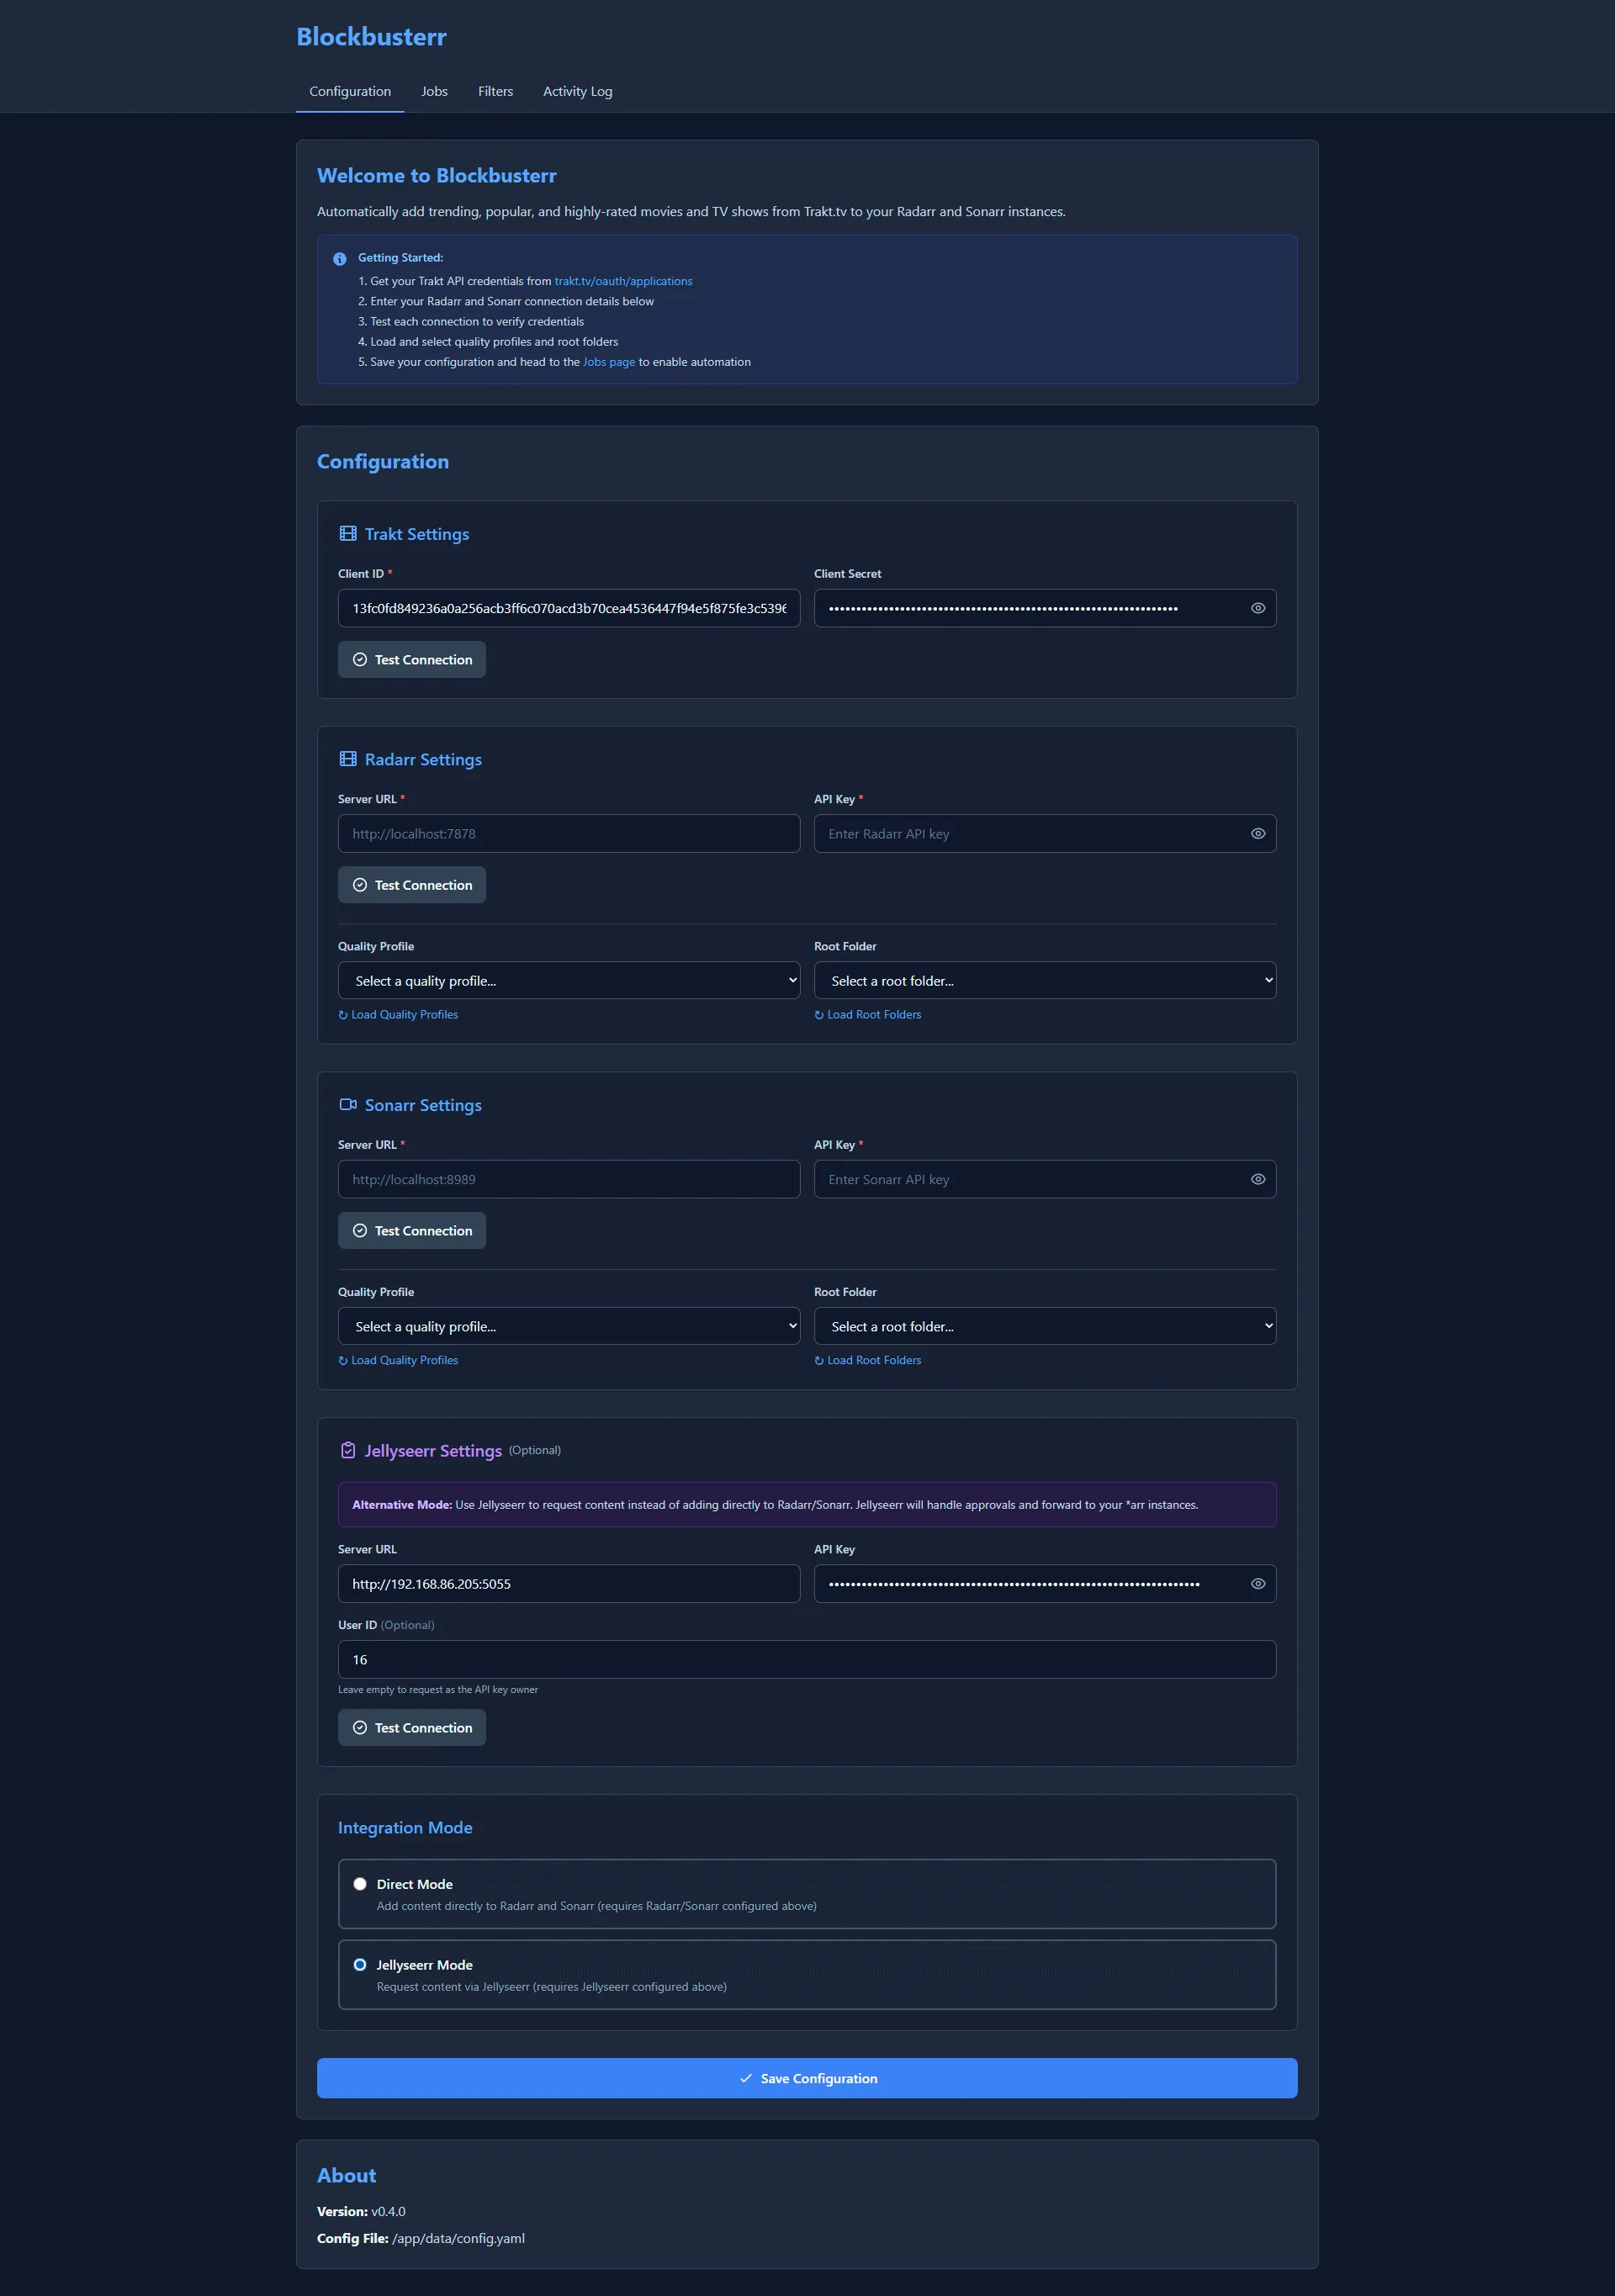Image resolution: width=1615 pixels, height=2296 pixels.
Task: Click the clipboard icon beside Jellyseerr Settings
Action: pyautogui.click(x=349, y=1450)
